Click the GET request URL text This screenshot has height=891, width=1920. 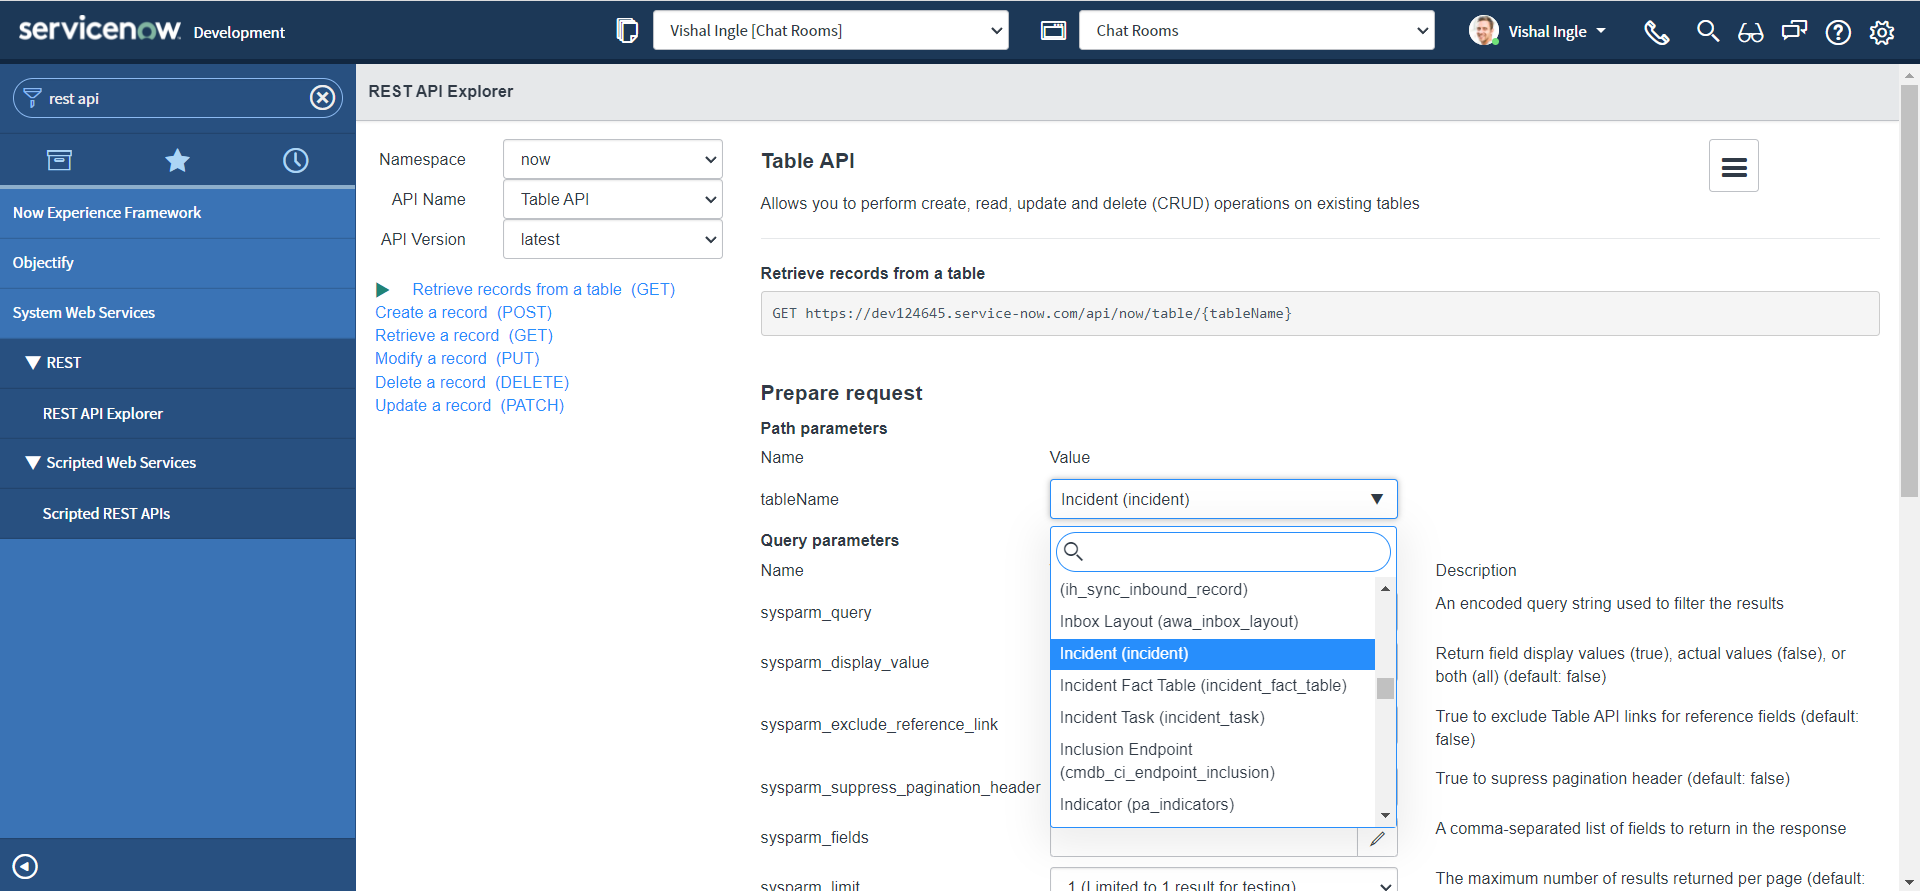click(1032, 314)
